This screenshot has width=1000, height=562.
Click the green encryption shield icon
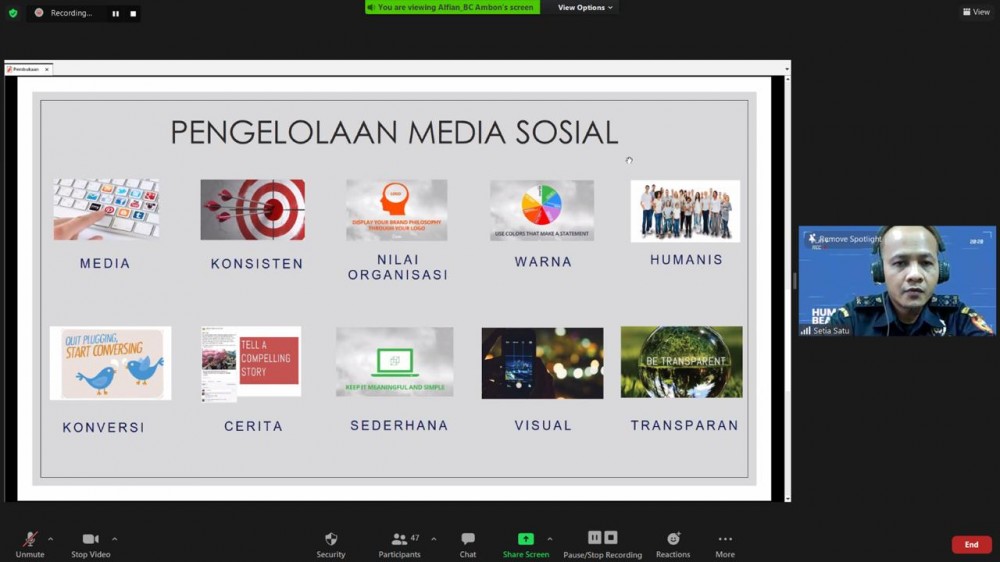click(x=13, y=13)
